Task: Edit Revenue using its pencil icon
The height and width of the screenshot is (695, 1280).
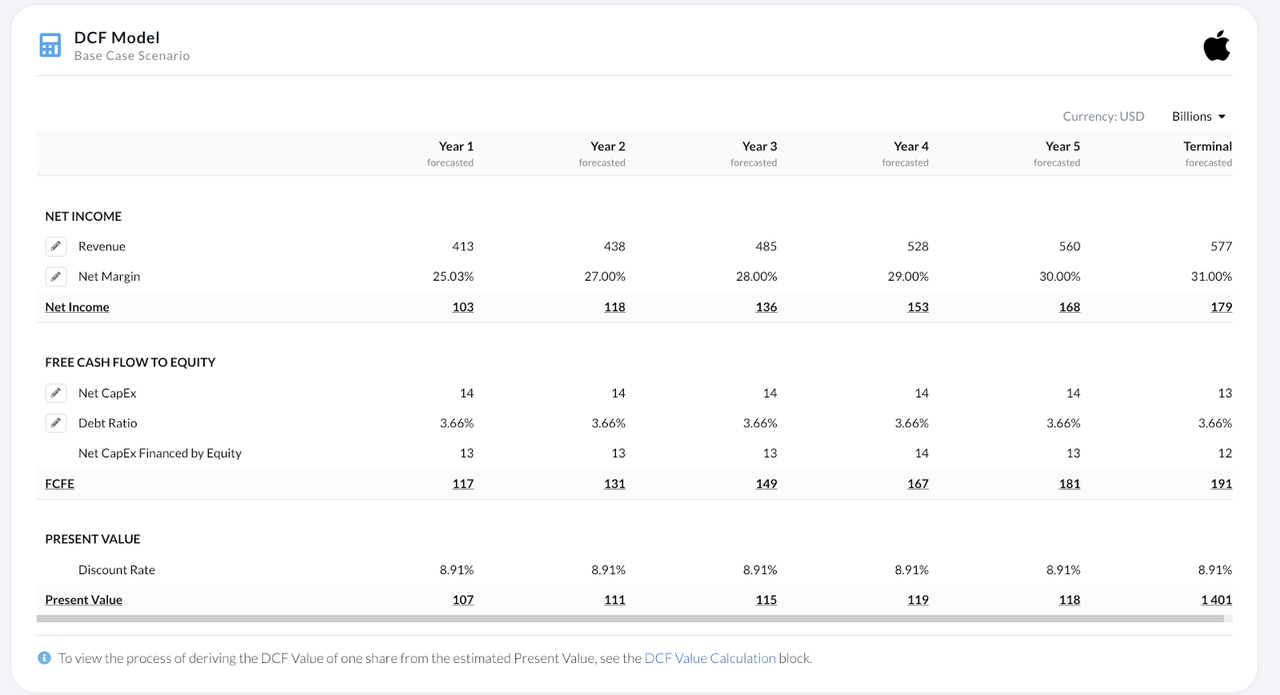Action: click(56, 246)
